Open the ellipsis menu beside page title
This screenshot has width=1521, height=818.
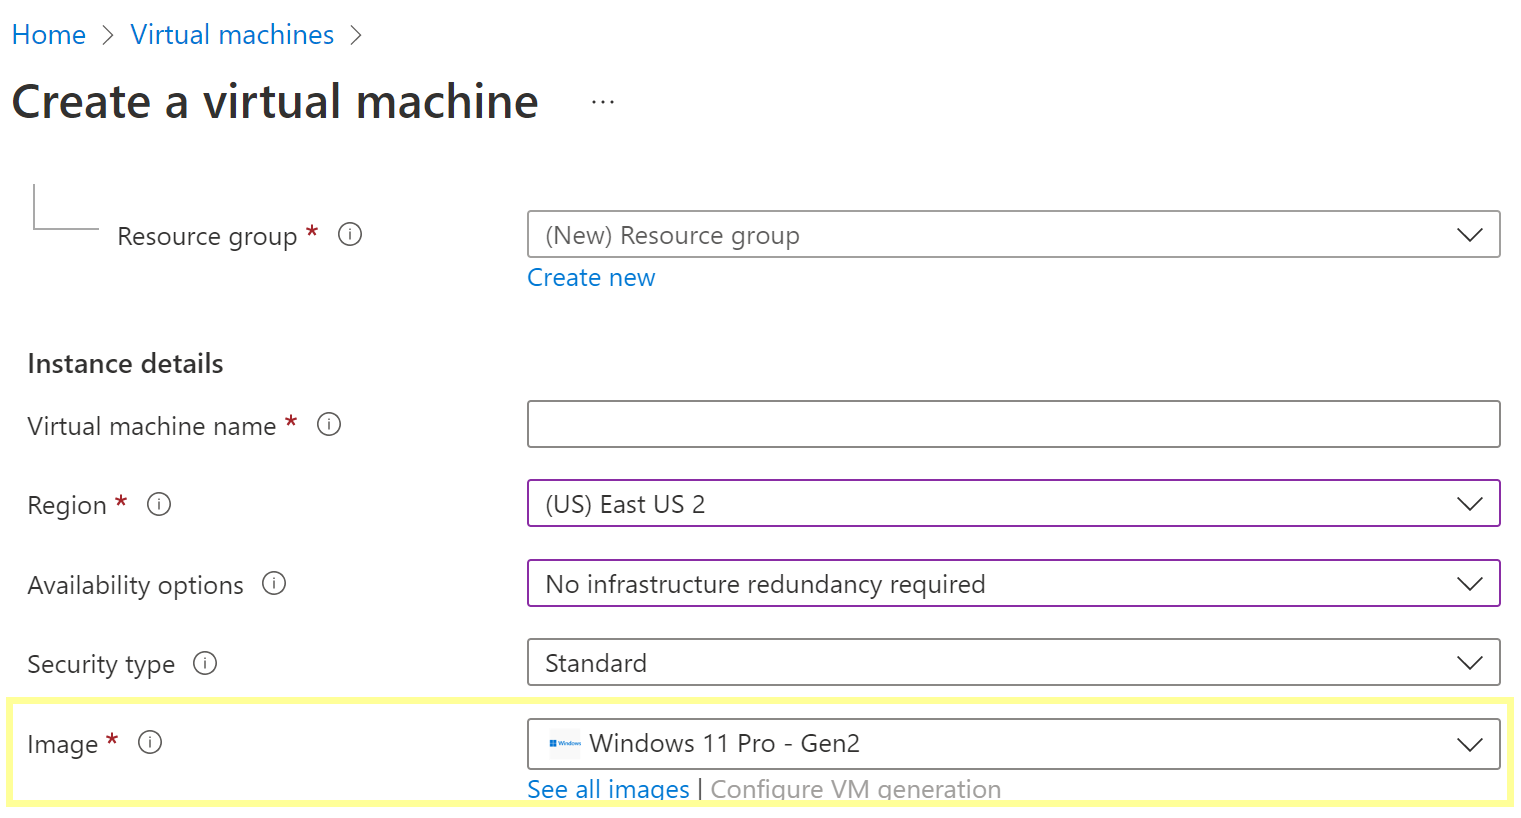[x=603, y=102]
